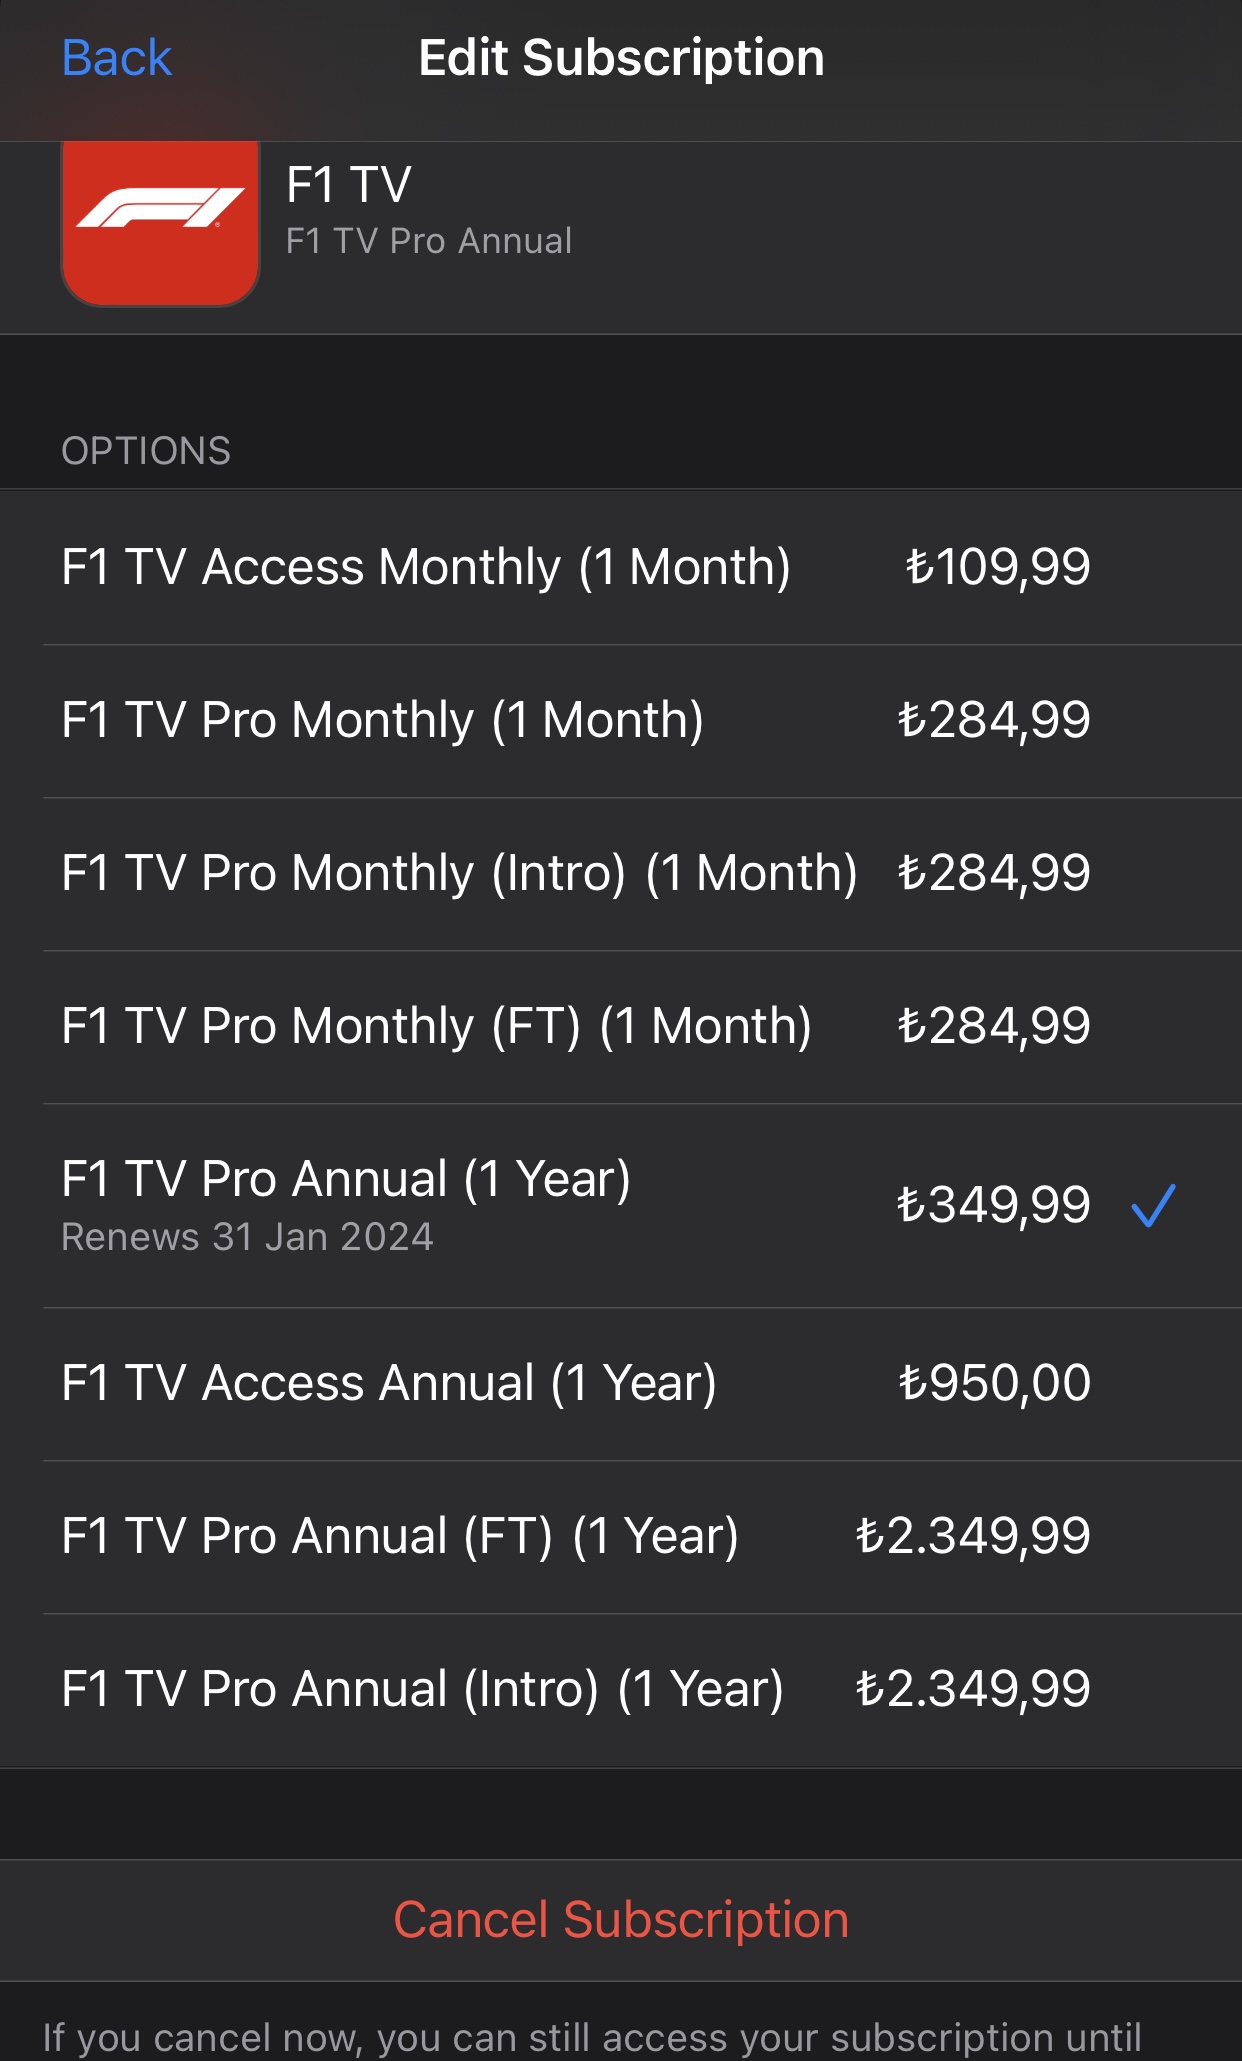Viewport: 1242px width, 2061px height.
Task: Select F1 TV Pro Annual (Intro) option
Action: point(422,1689)
